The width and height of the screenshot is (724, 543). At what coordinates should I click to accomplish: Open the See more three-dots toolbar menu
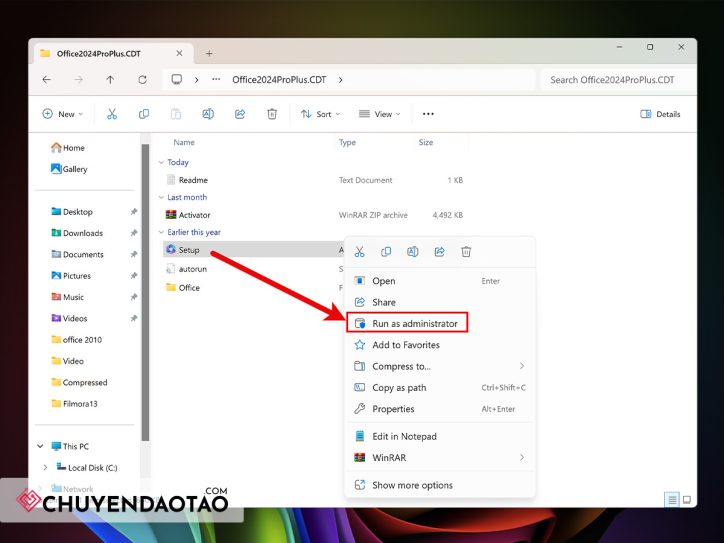[x=428, y=114]
